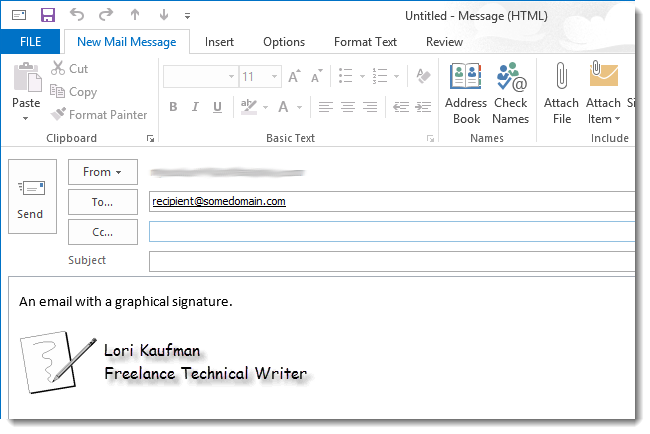Click the Save icon in quick access toolbar

click(48, 15)
